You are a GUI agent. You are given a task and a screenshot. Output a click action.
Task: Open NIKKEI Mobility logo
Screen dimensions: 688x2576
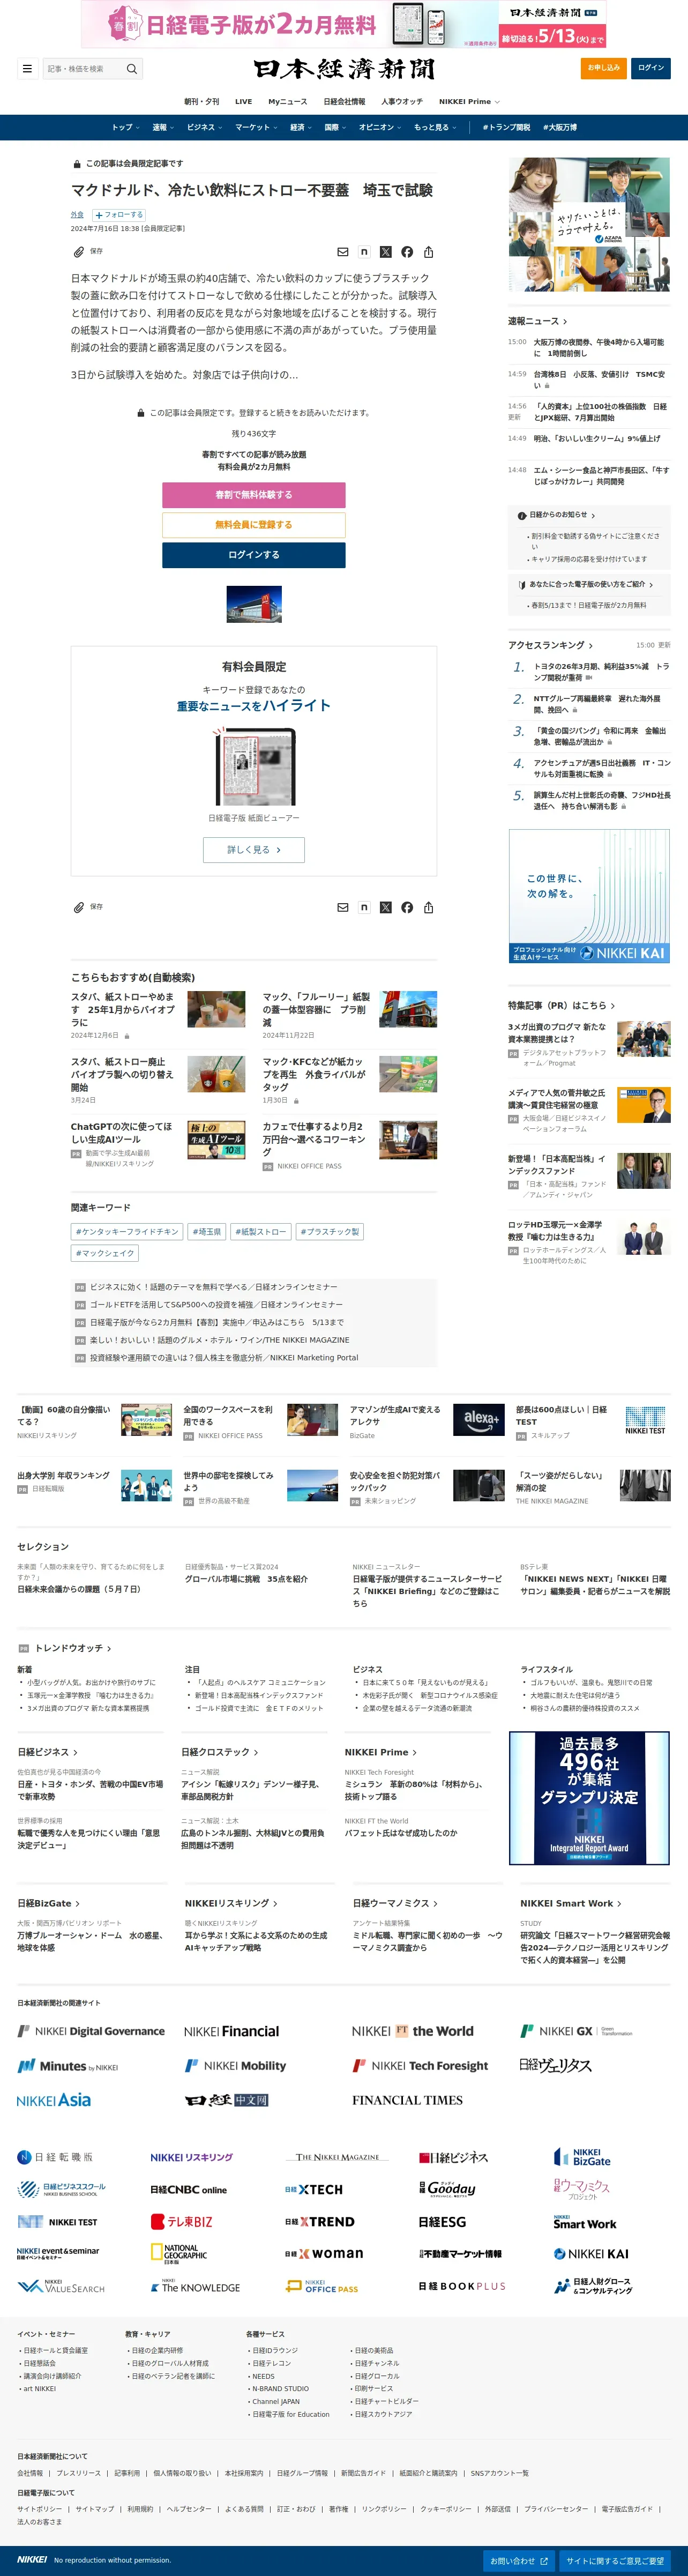click(235, 2065)
